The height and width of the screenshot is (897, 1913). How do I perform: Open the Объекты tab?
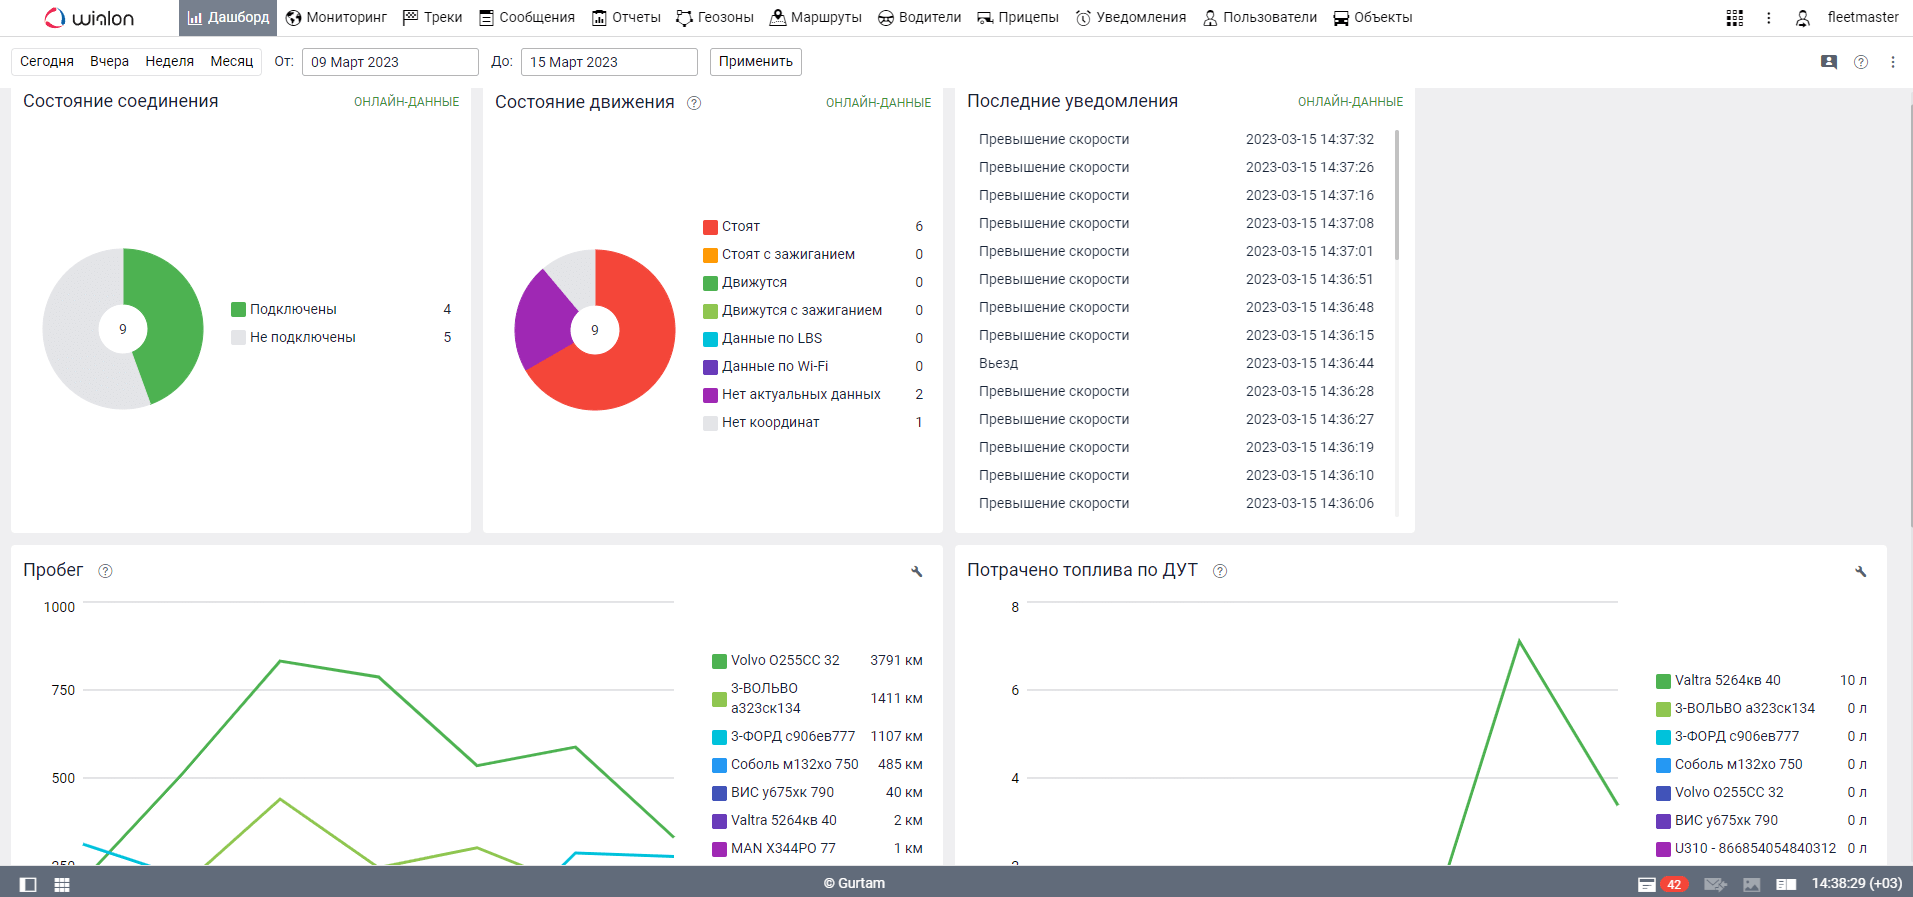click(x=1373, y=18)
